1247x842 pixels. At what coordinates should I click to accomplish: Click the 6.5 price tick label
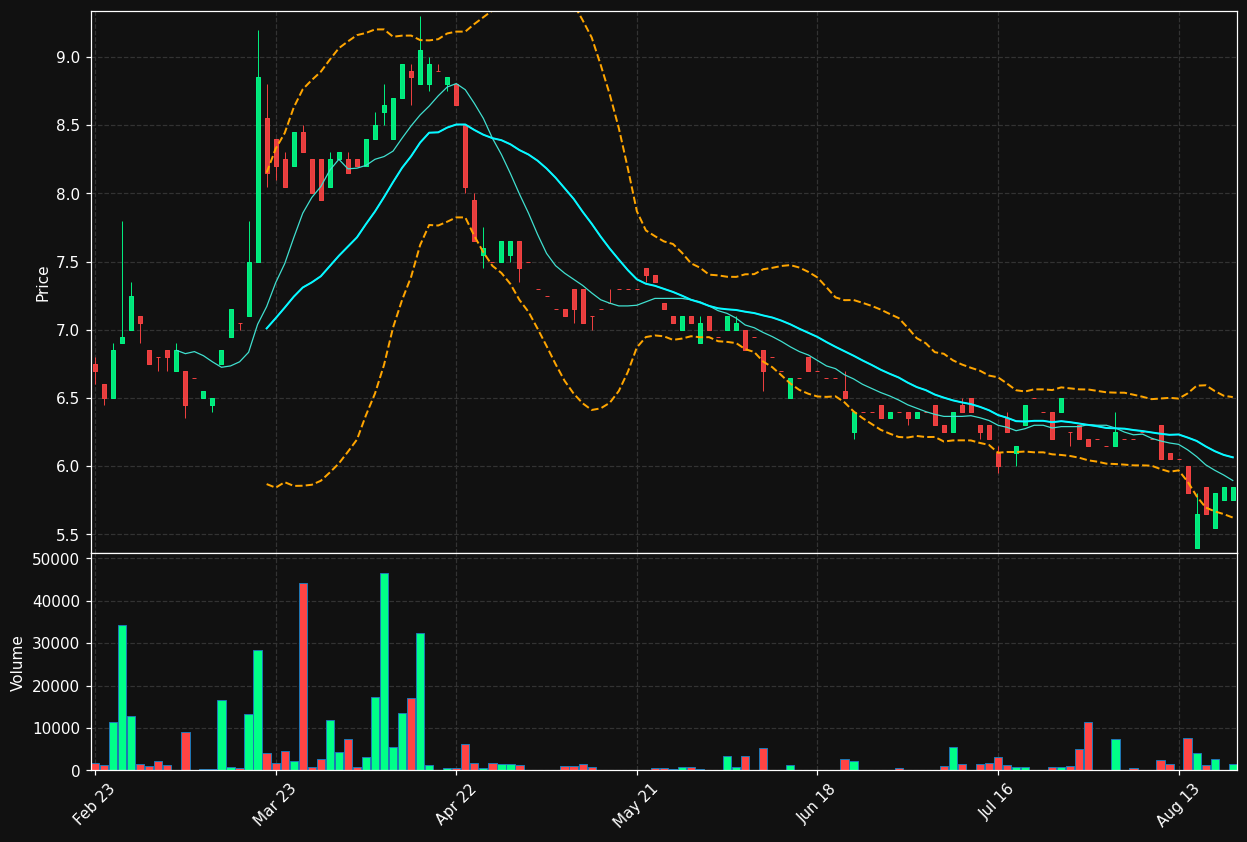coord(68,399)
